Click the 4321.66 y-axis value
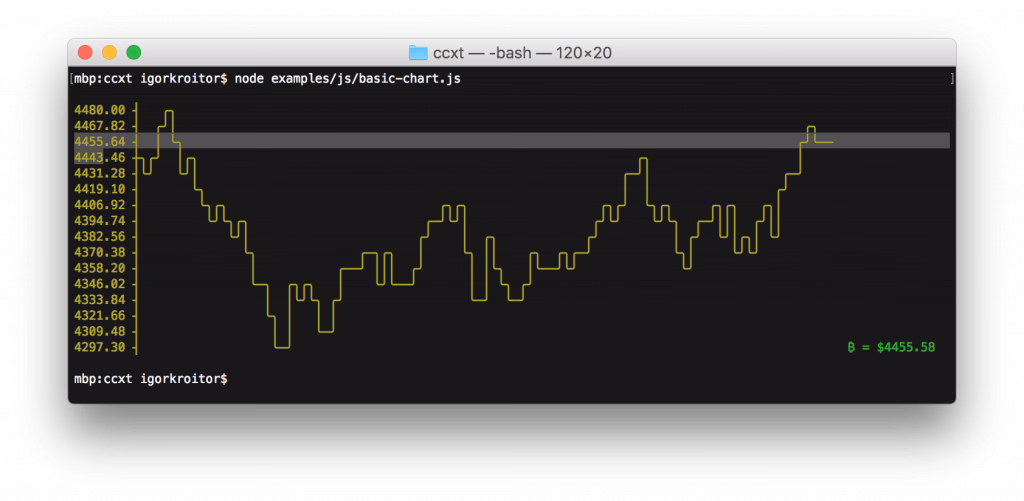This screenshot has height=501, width=1024. [x=99, y=316]
